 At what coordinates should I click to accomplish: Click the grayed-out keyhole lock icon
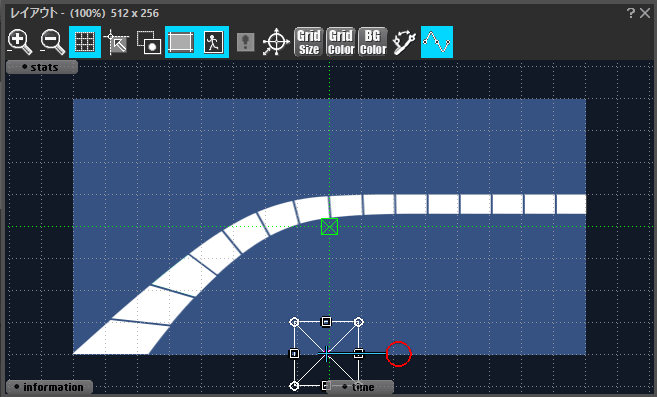(246, 42)
